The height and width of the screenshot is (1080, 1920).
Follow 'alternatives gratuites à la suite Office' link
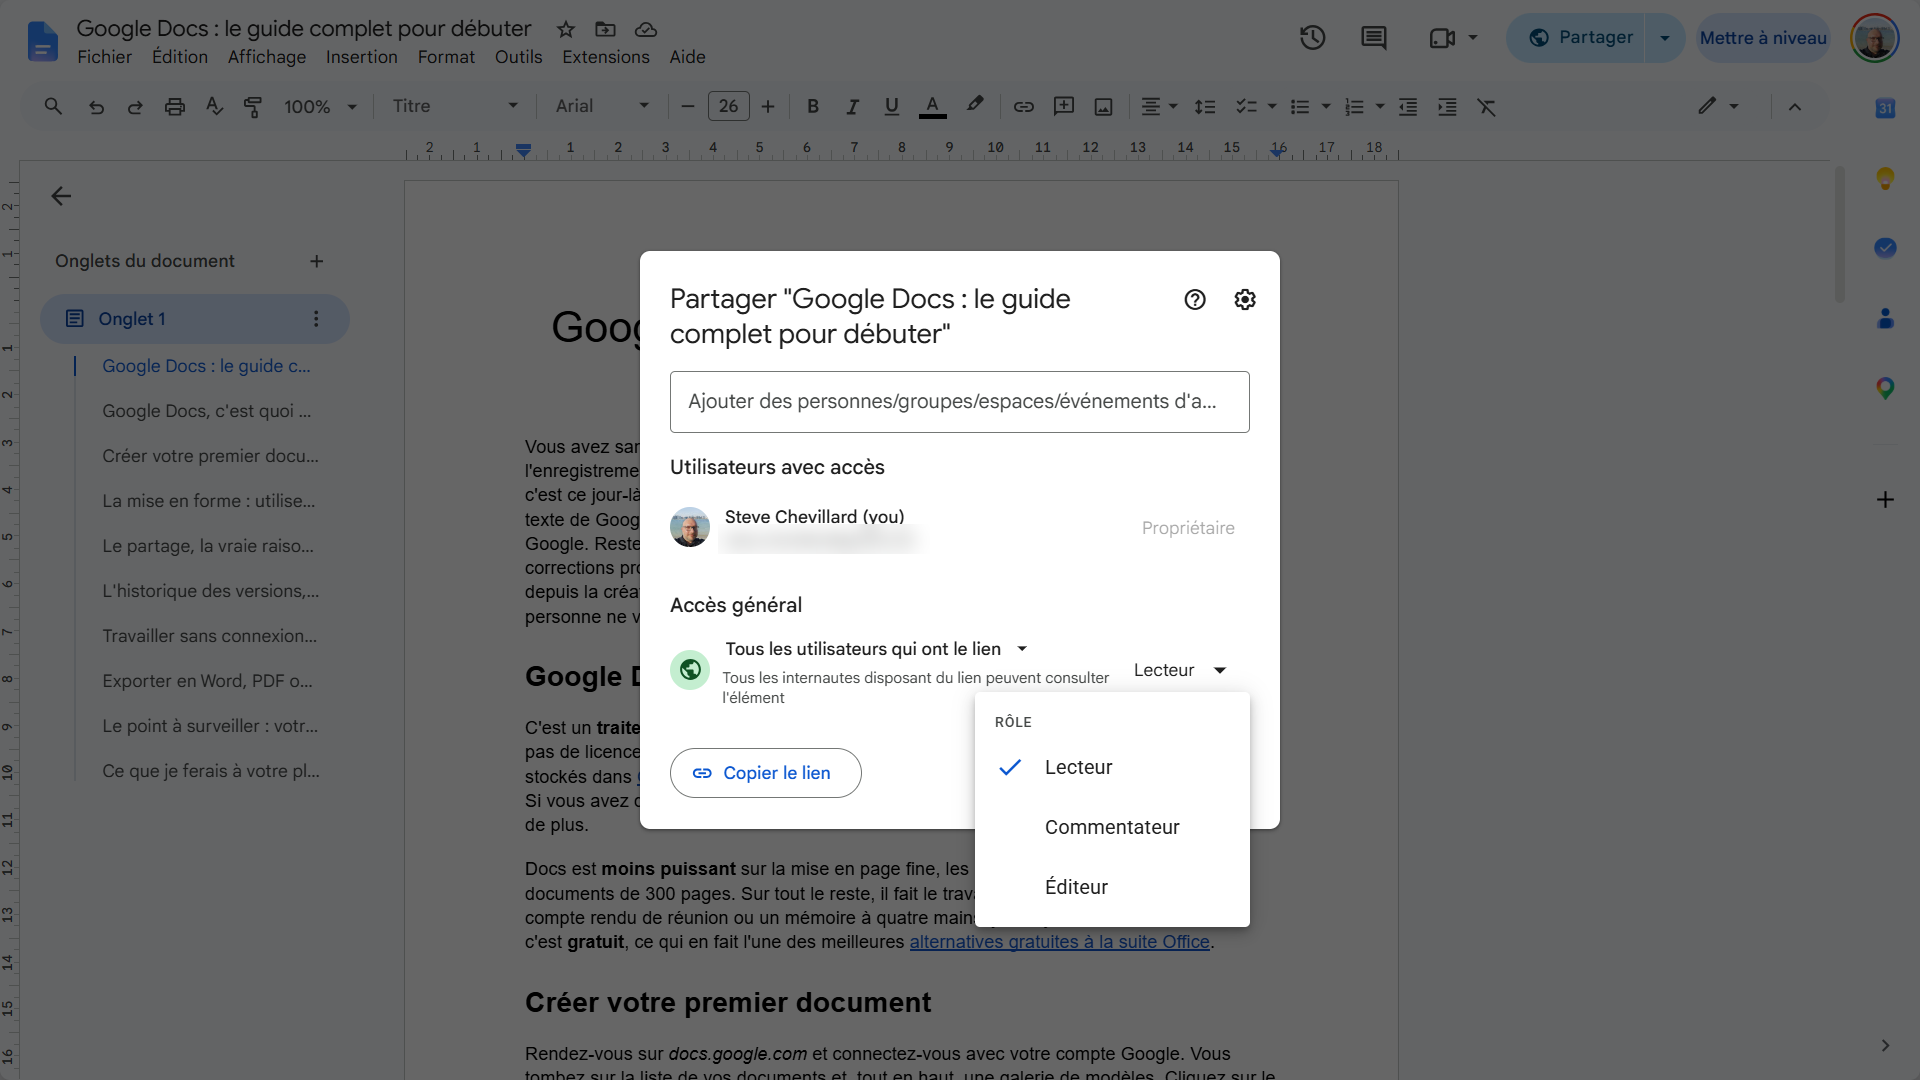[1059, 942]
